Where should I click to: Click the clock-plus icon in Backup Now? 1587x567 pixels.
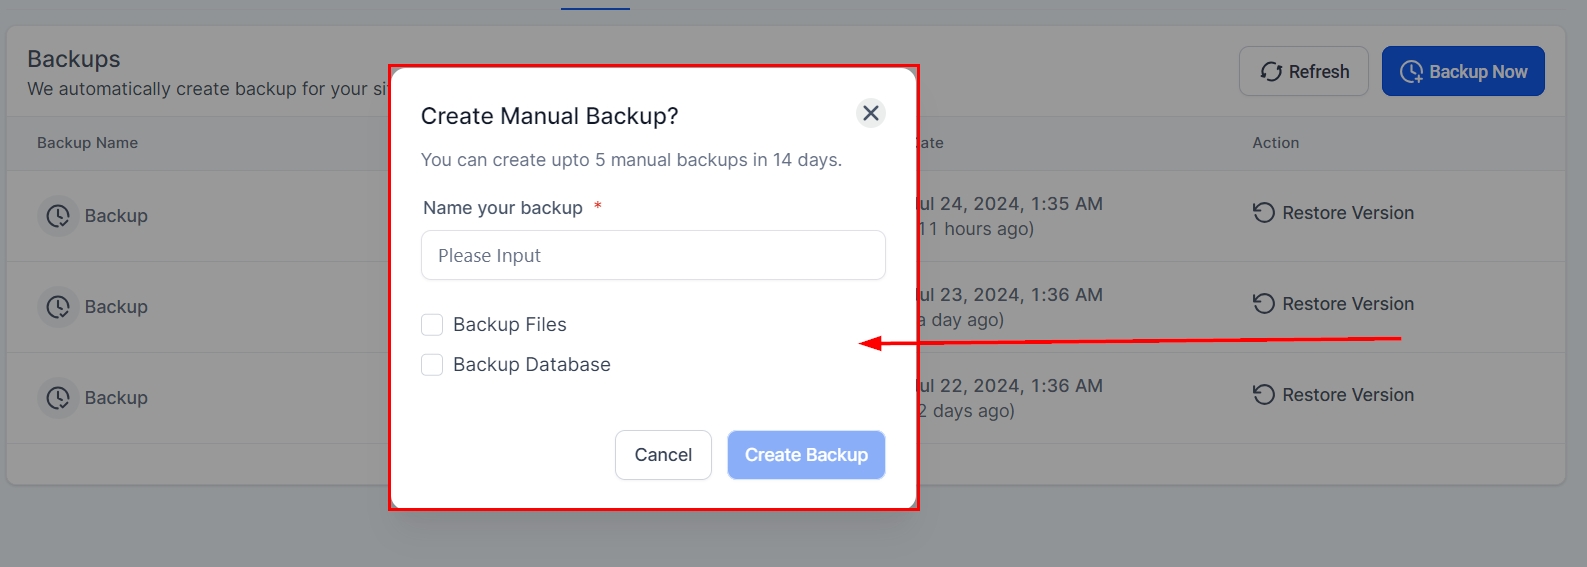tap(1411, 72)
